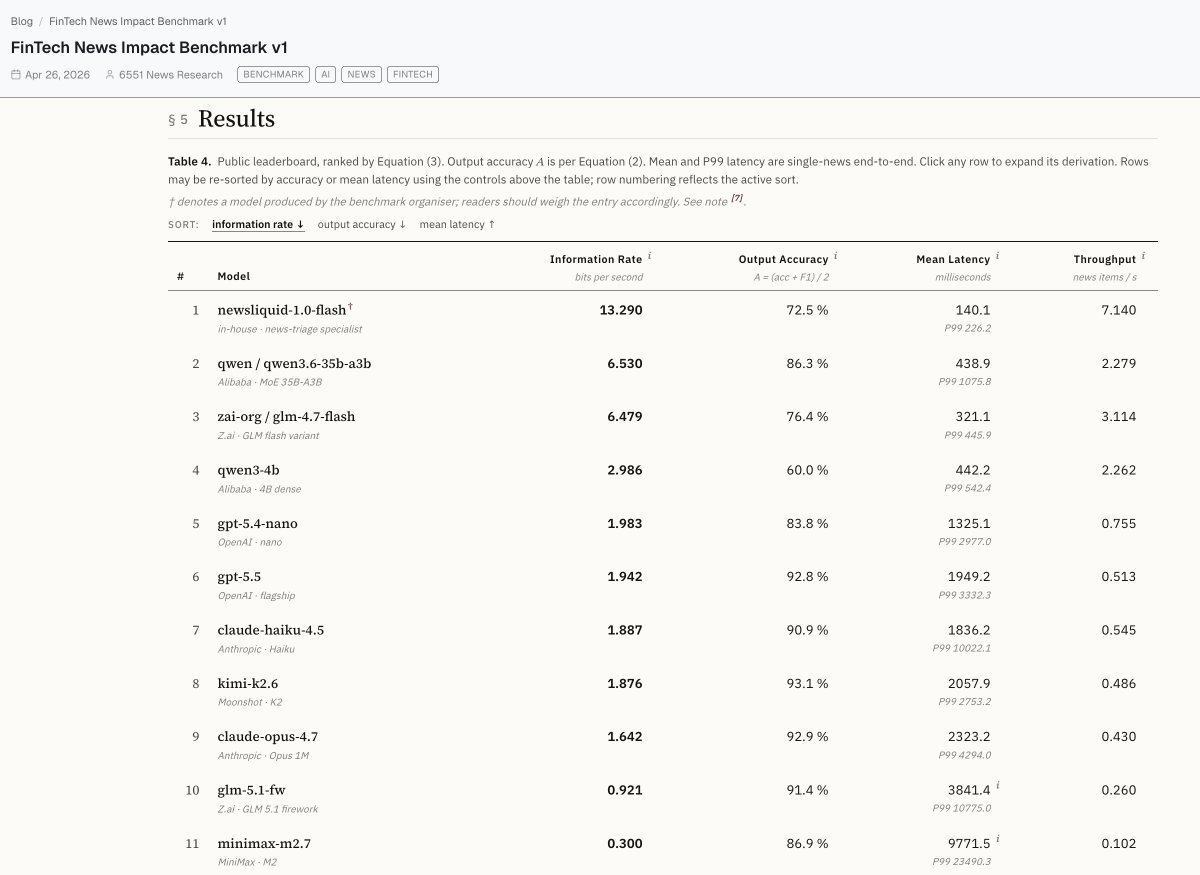This screenshot has height=875, width=1200.
Task: Select the BENCHMARK tag
Action: tap(273, 75)
